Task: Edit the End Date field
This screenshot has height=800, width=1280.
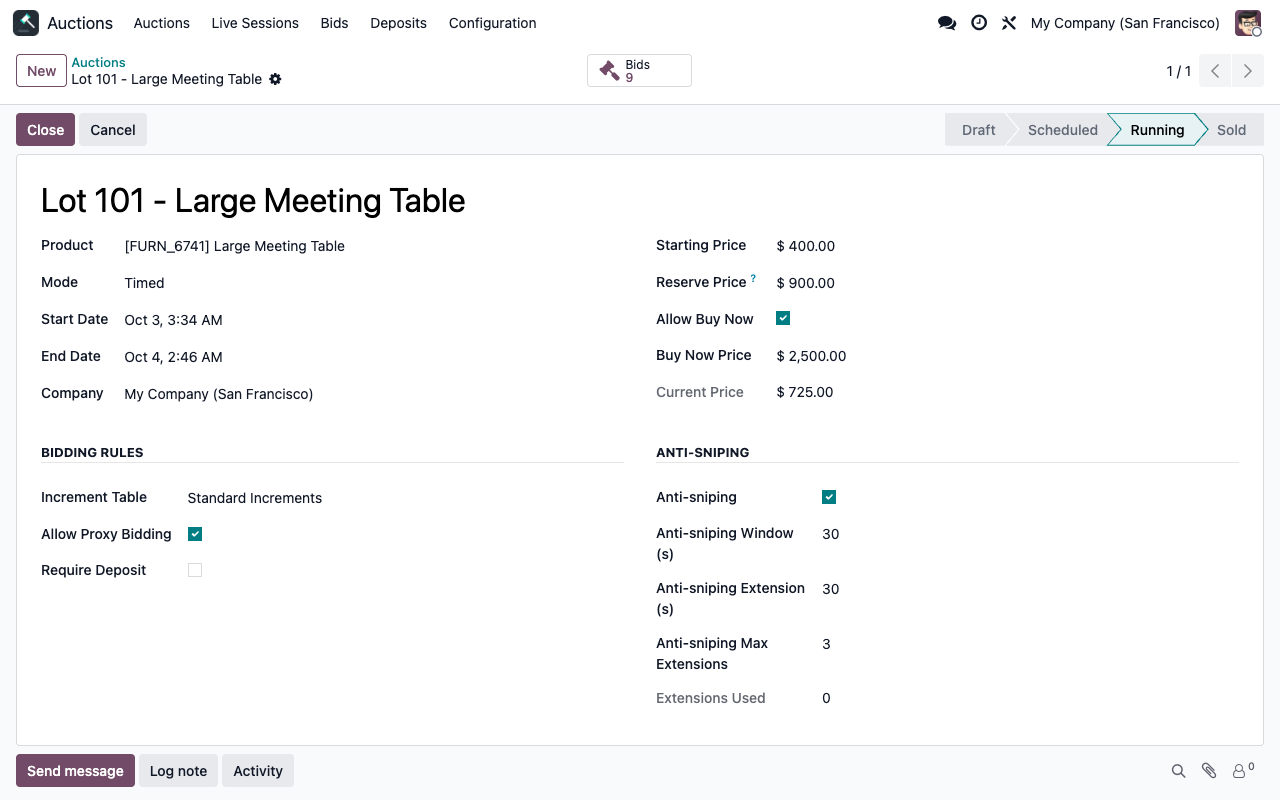Action: [x=373, y=357]
